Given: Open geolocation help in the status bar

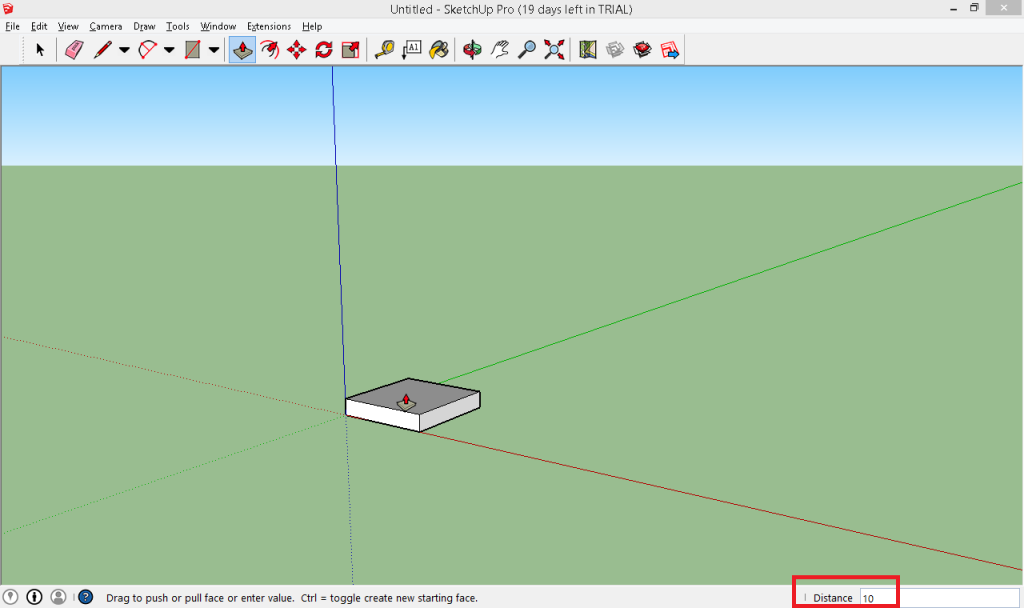Looking at the screenshot, I should click(x=10, y=595).
